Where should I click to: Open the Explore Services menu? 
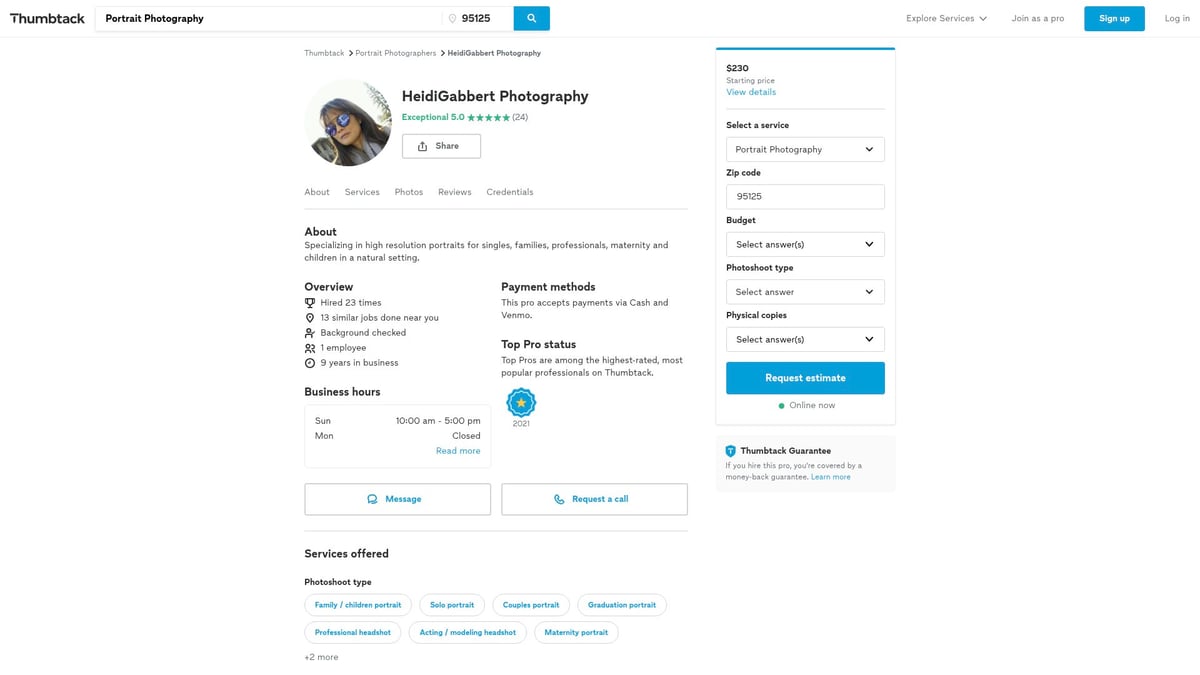click(946, 18)
